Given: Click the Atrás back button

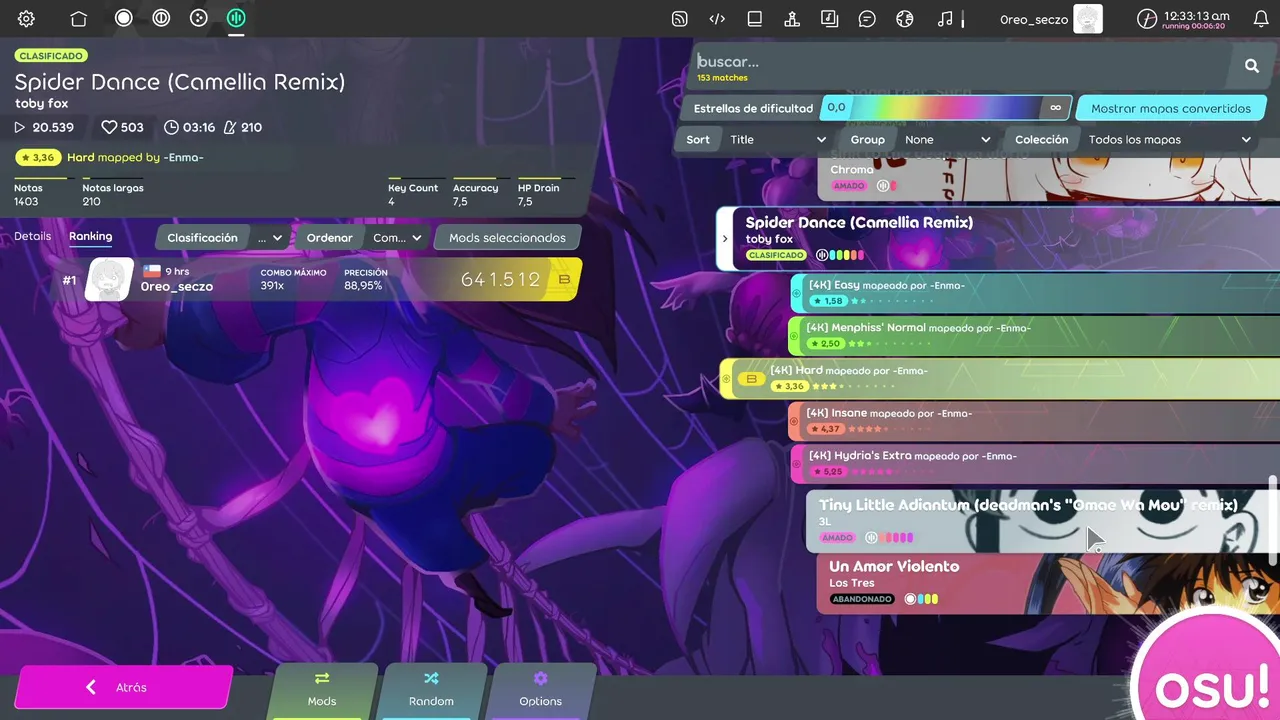Looking at the screenshot, I should [x=123, y=687].
